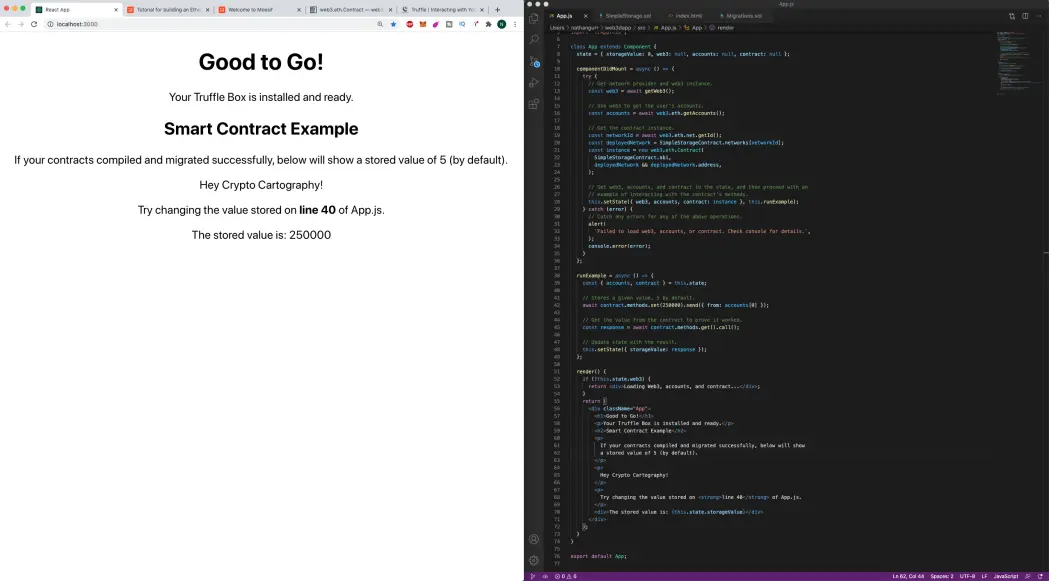Open the Chrome Extensions puzzle icon

[488, 24]
